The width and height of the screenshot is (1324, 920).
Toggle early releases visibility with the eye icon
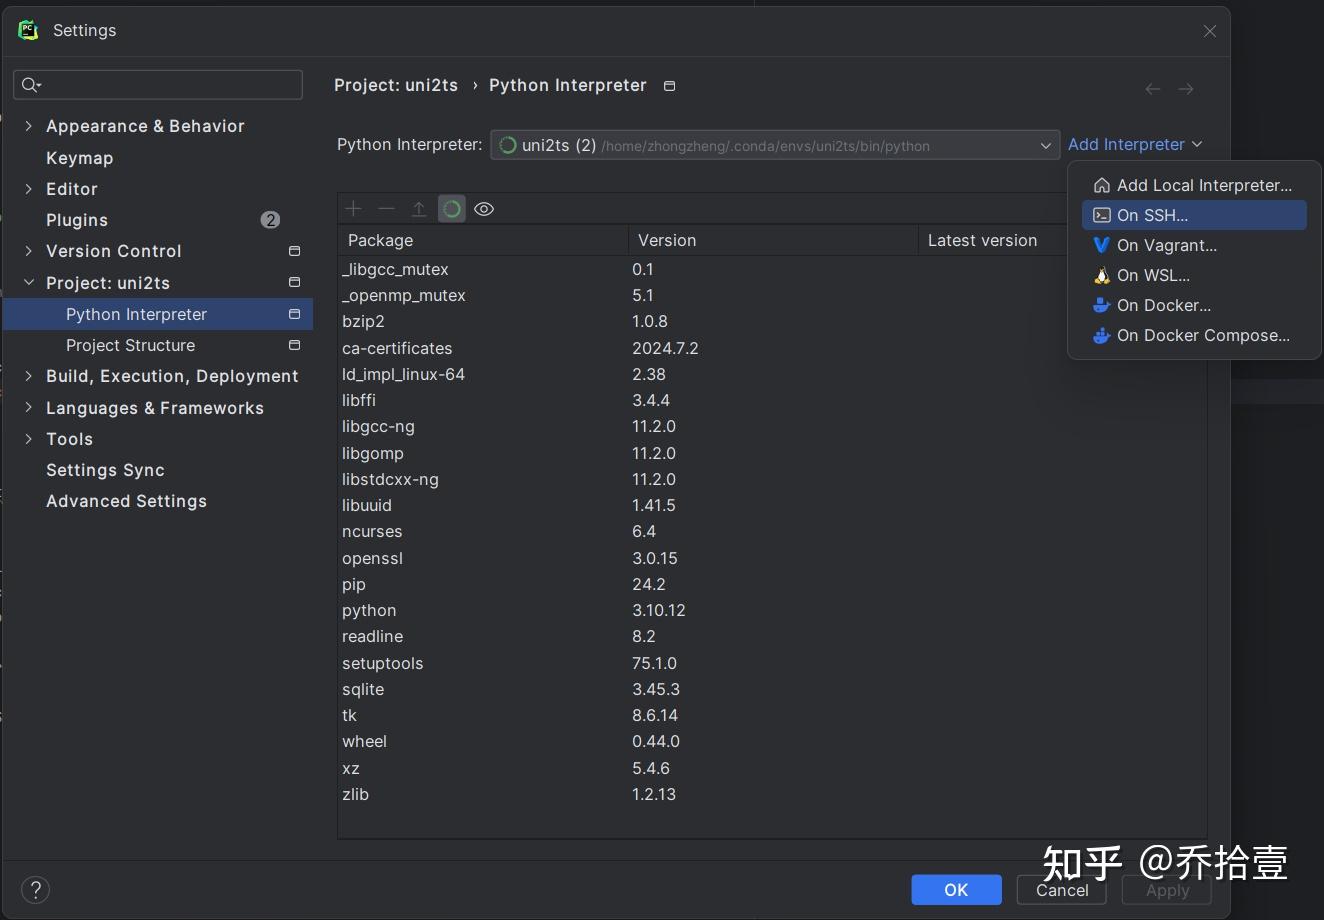point(484,208)
